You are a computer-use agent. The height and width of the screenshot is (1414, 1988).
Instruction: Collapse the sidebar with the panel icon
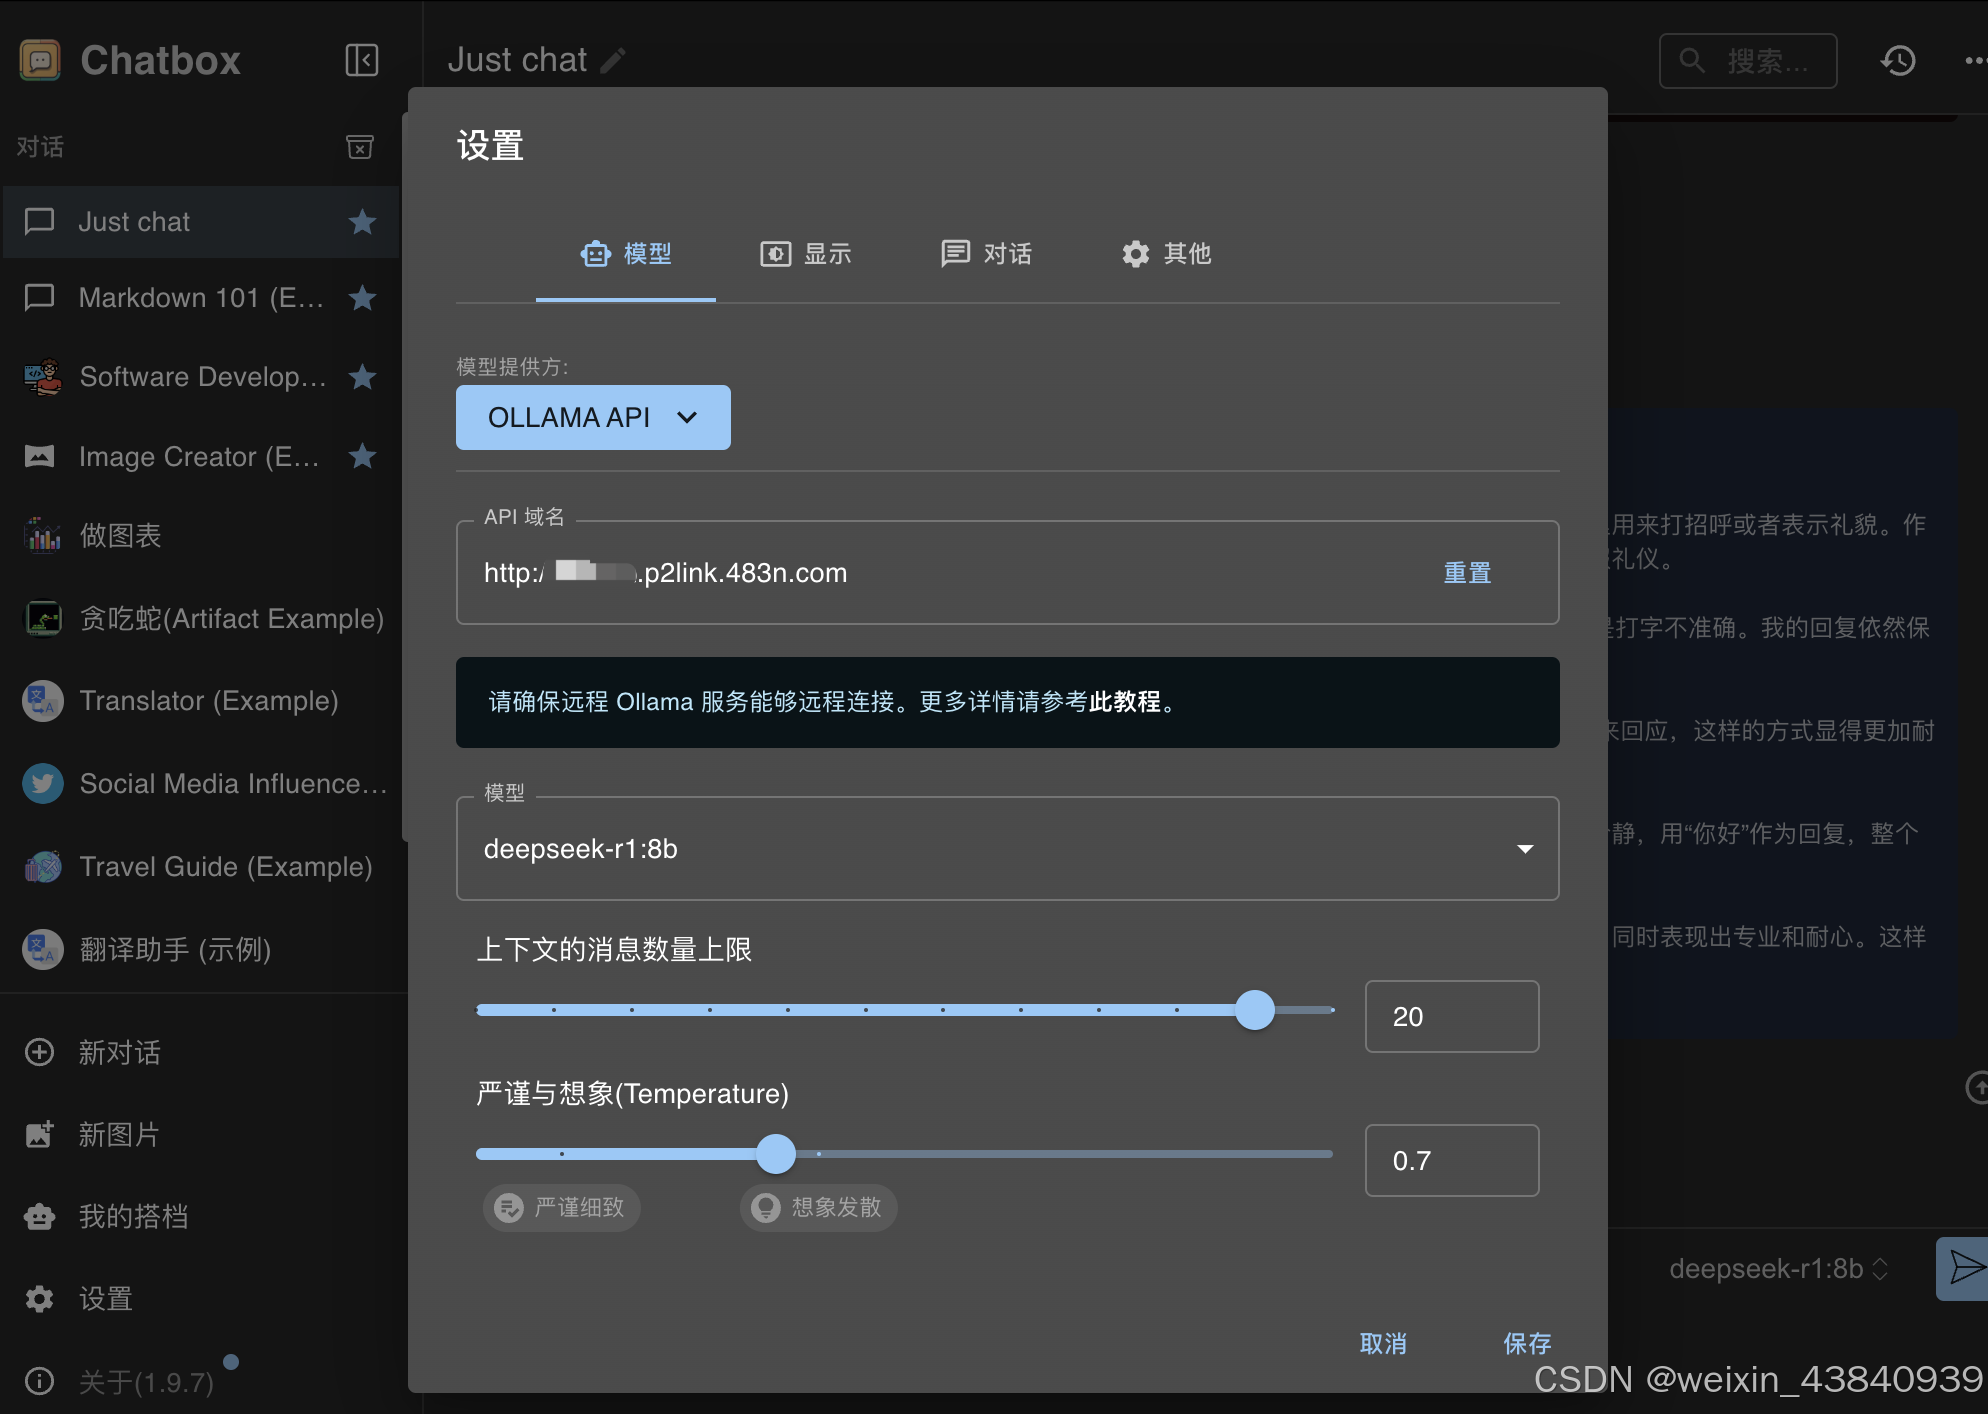[361, 60]
